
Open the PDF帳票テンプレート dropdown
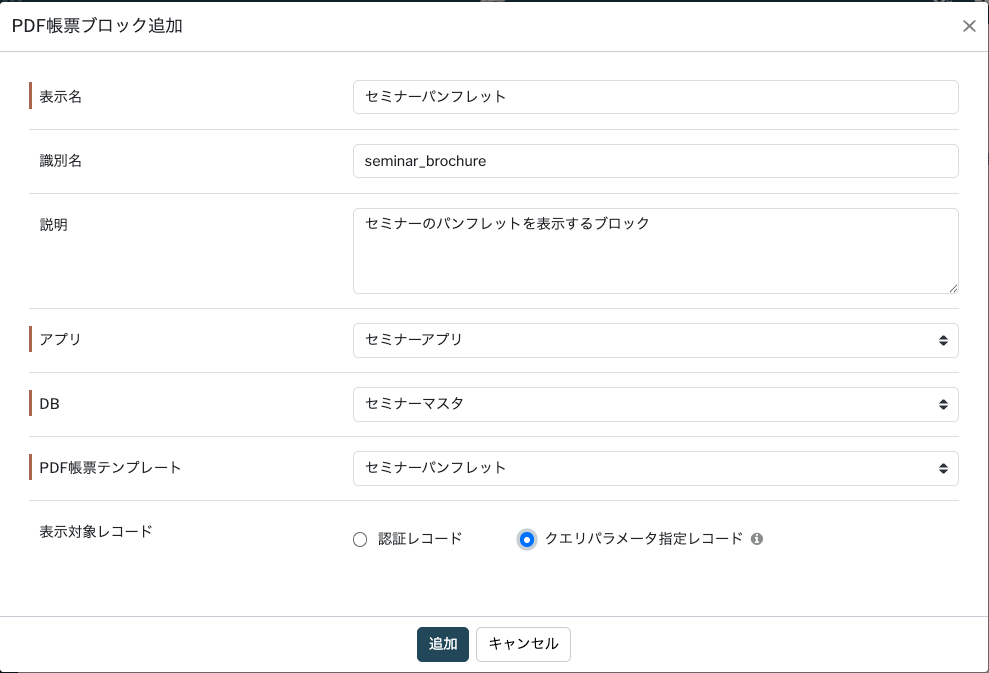point(655,468)
